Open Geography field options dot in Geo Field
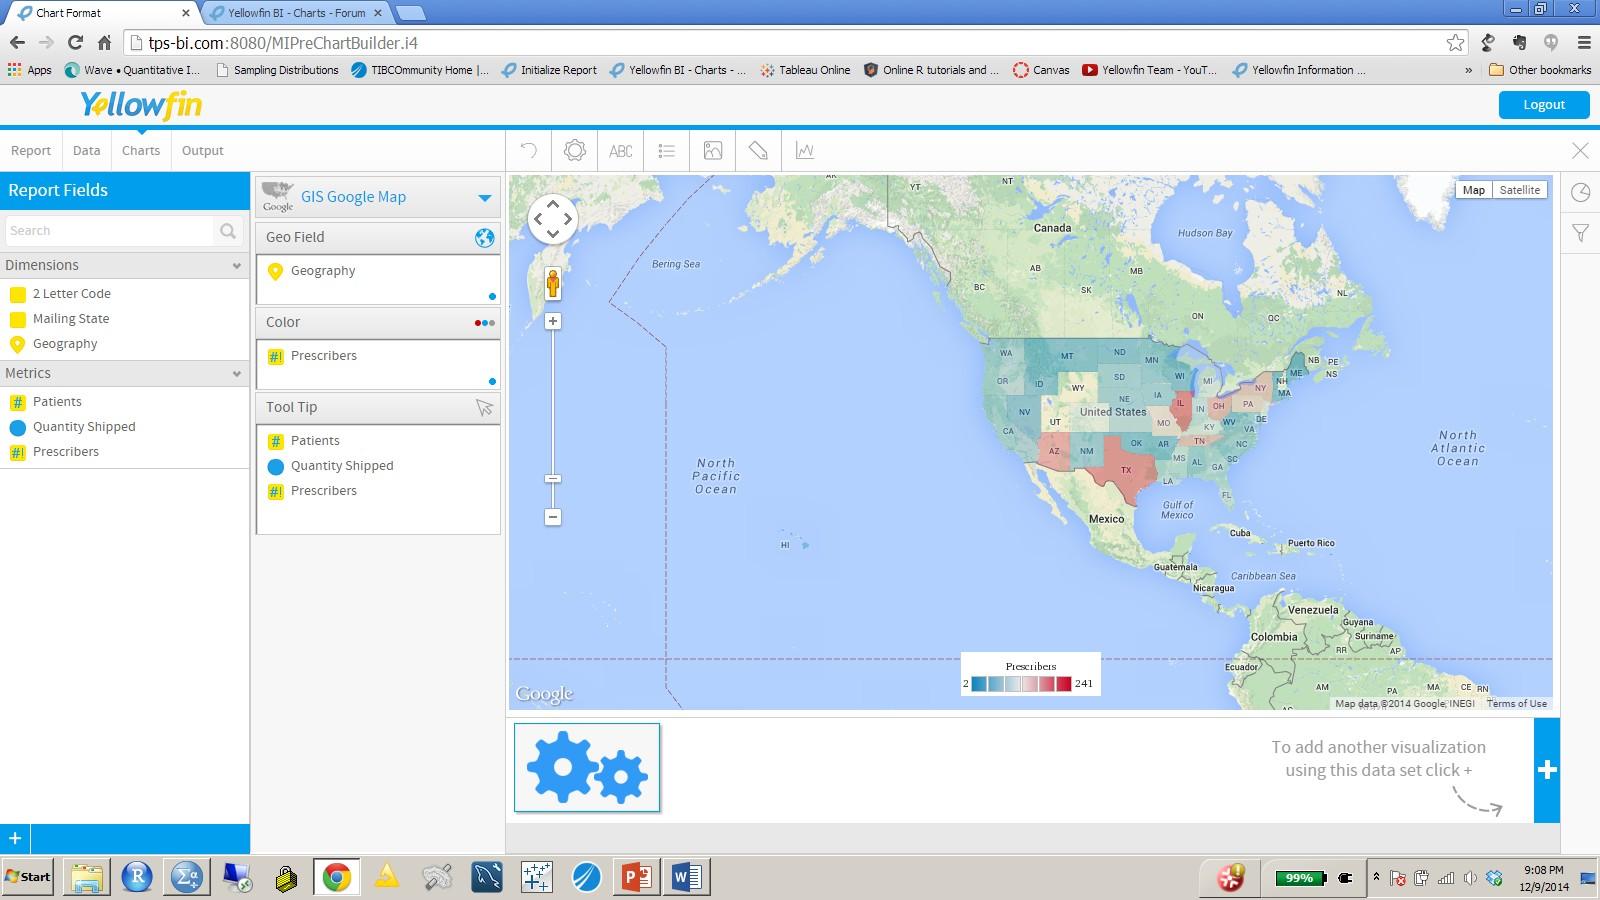The width and height of the screenshot is (1600, 900). tap(492, 296)
